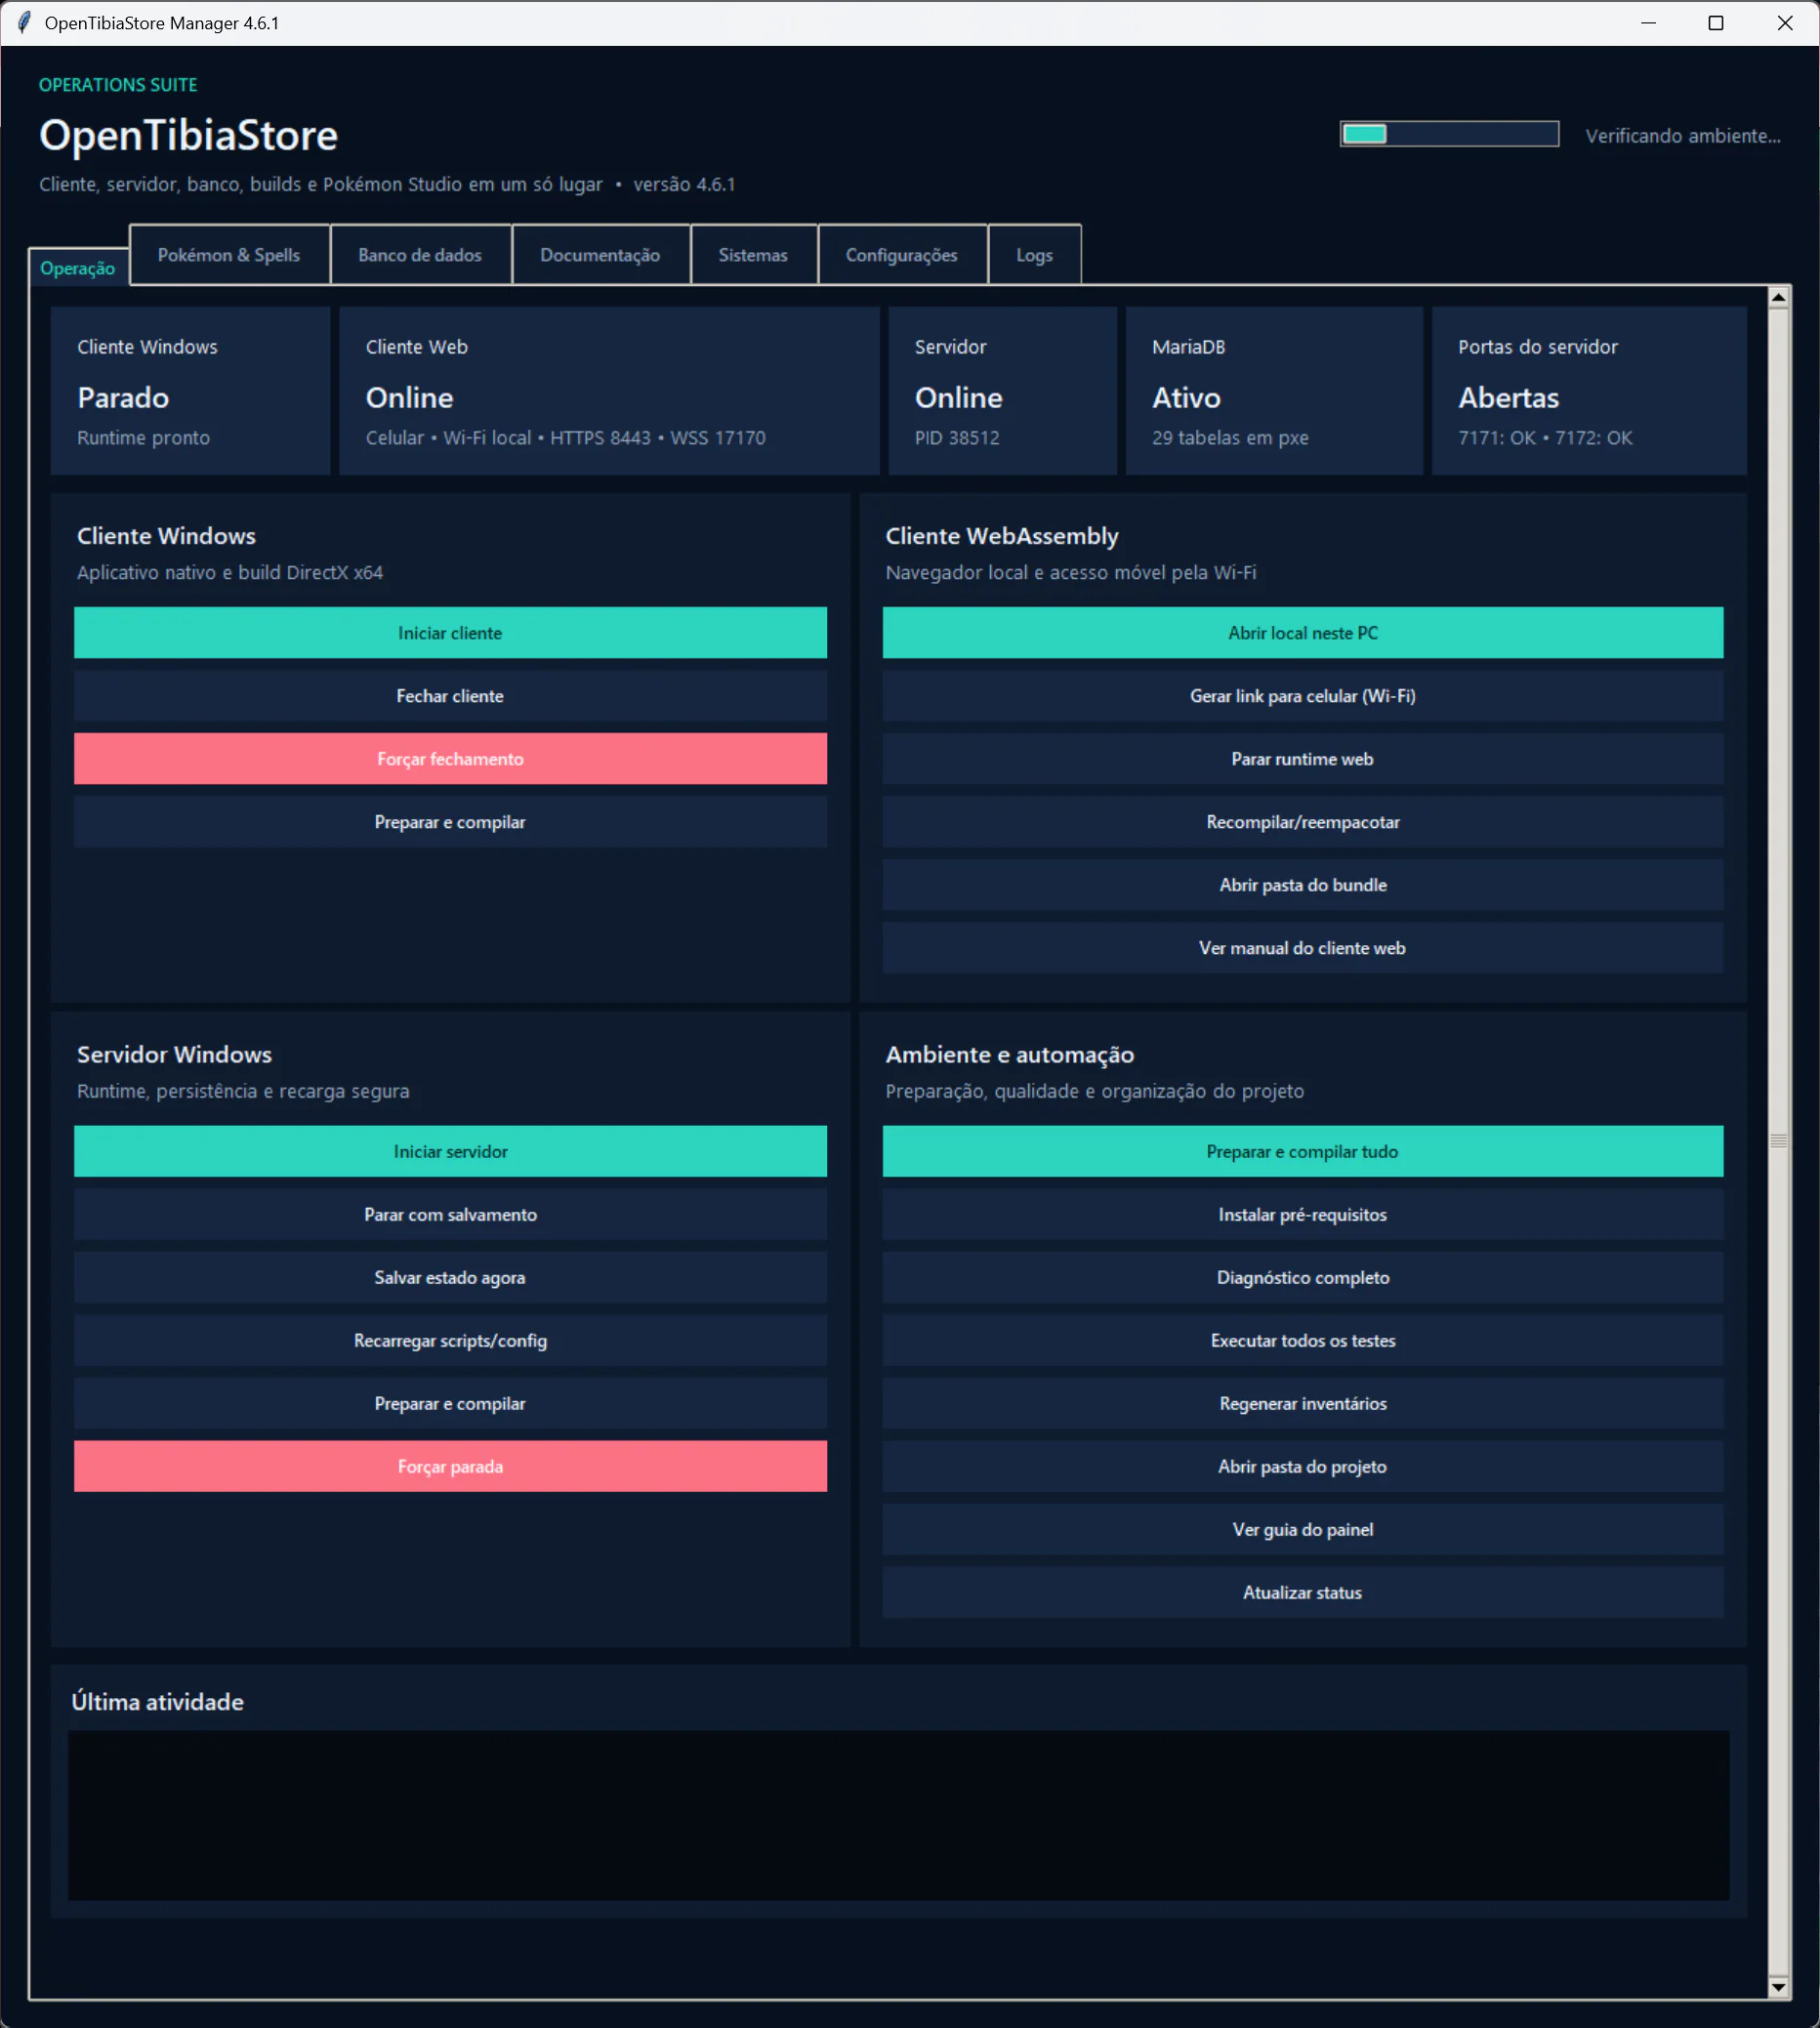Go to the Configurações tab
1820x2028 pixels.
tap(902, 255)
